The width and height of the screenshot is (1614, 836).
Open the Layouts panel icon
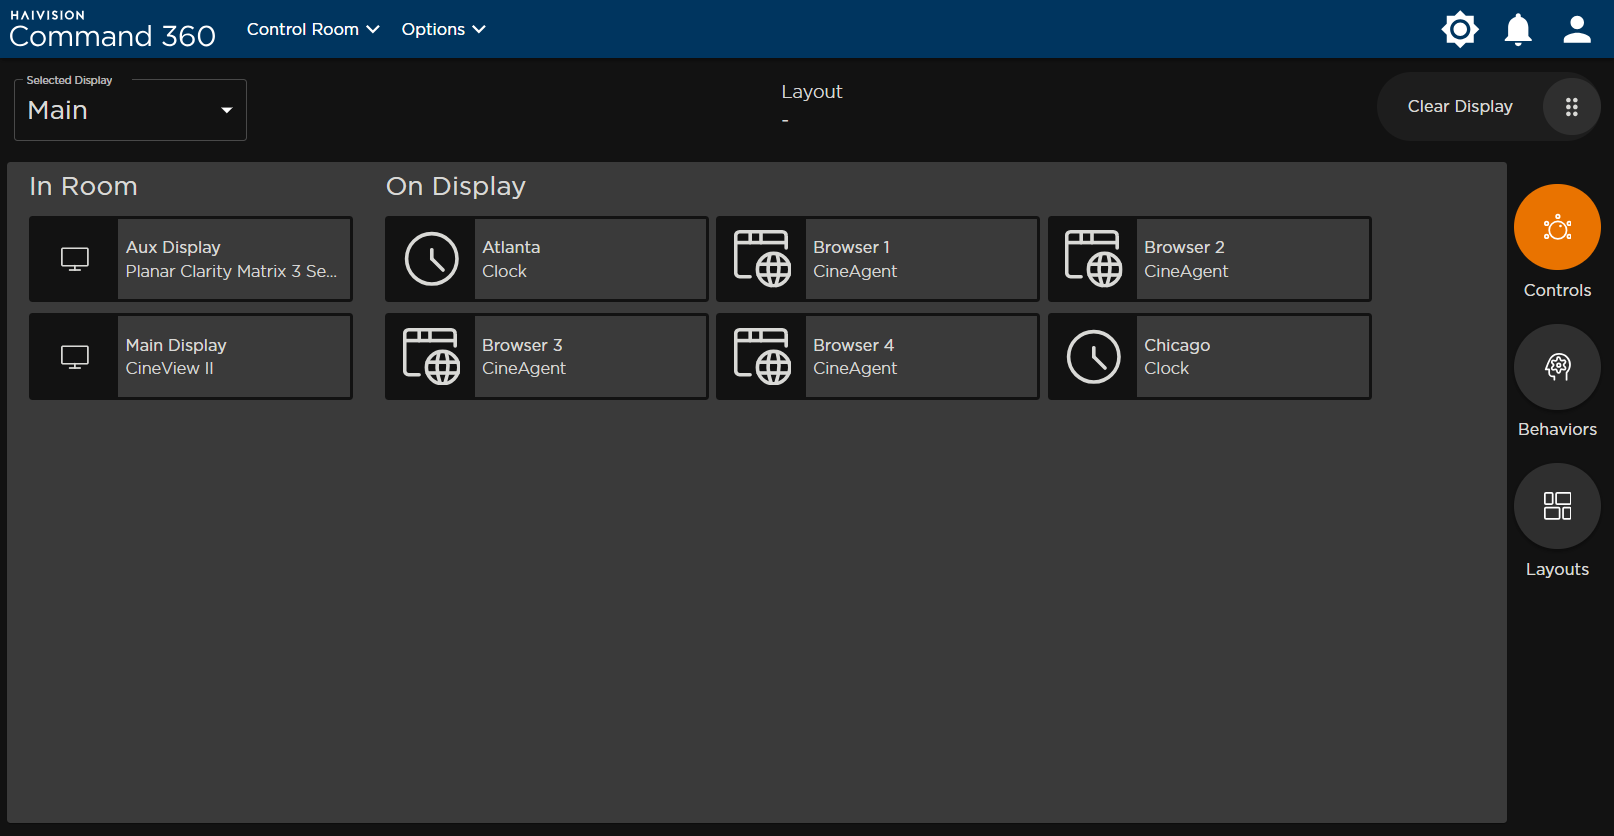1557,506
